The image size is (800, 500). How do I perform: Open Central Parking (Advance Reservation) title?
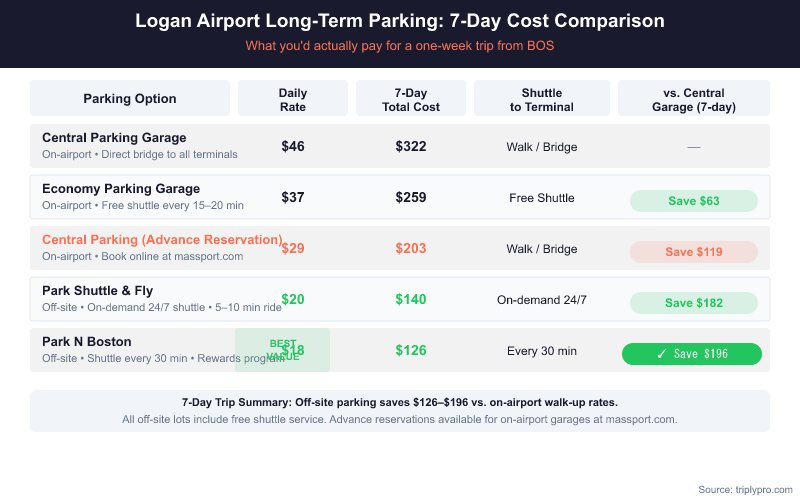162,240
